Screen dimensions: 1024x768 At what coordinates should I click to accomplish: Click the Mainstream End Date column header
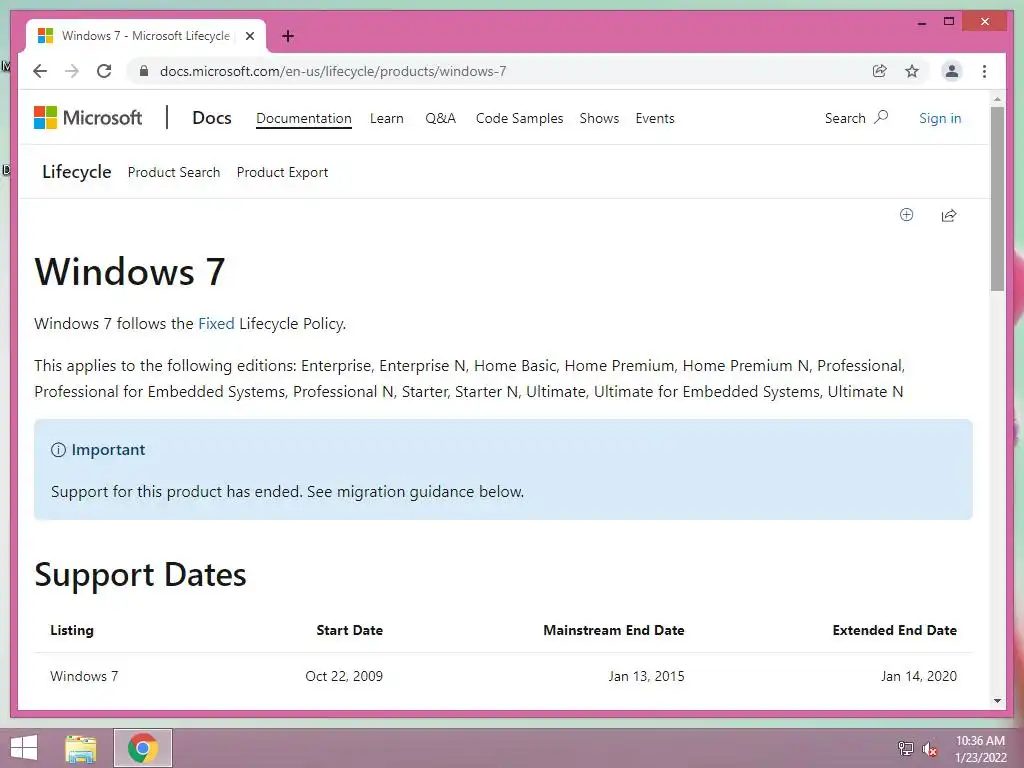point(614,630)
